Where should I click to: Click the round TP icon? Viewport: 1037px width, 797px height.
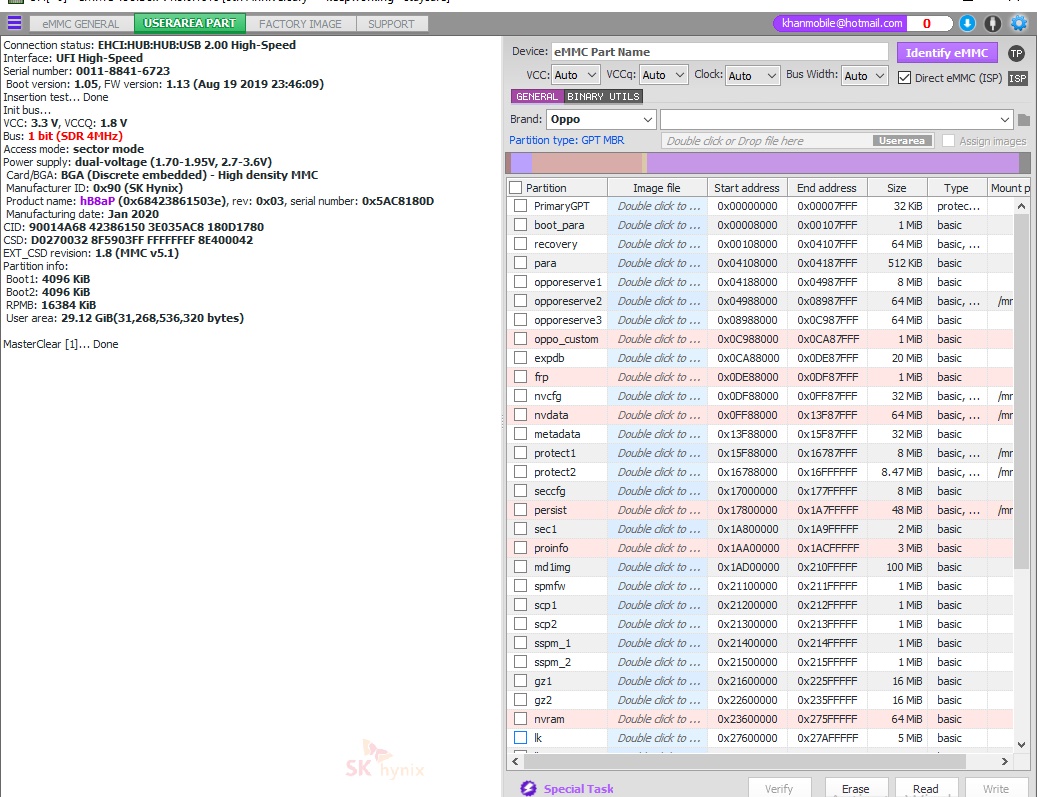point(1016,53)
